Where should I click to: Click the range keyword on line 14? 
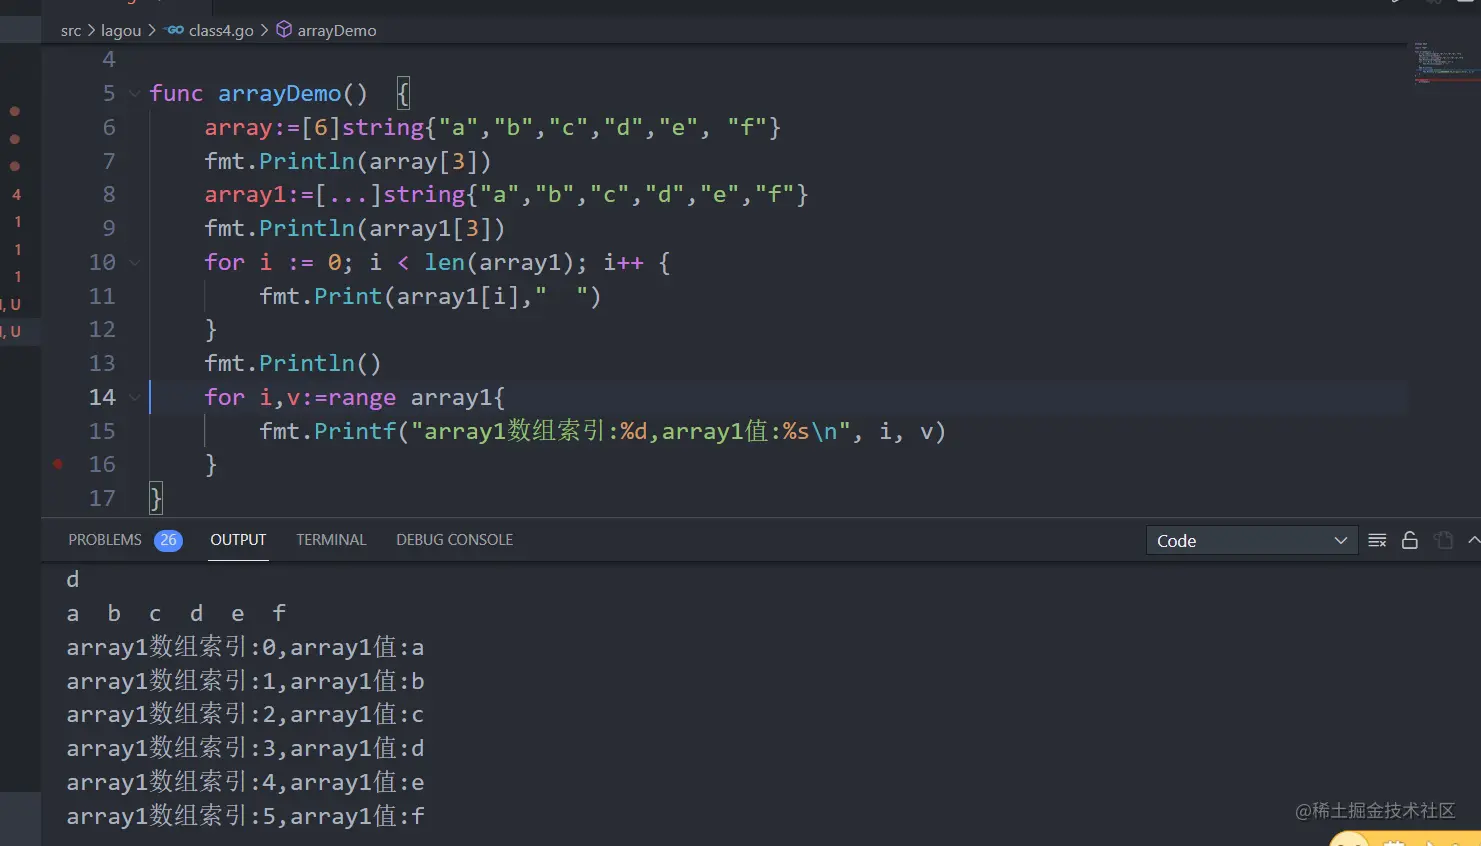(x=362, y=398)
